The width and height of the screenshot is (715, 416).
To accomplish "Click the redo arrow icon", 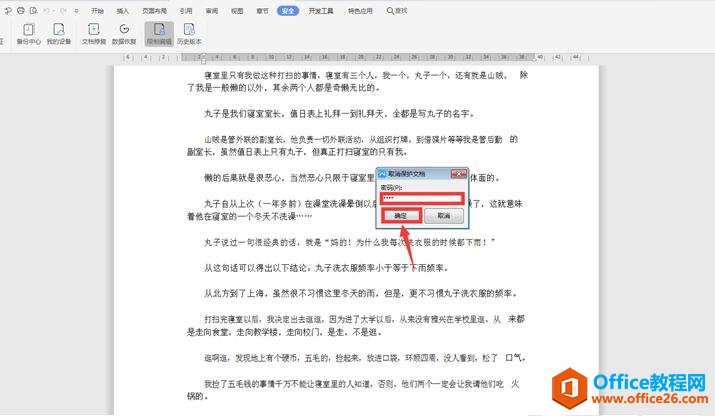I will [63, 10].
